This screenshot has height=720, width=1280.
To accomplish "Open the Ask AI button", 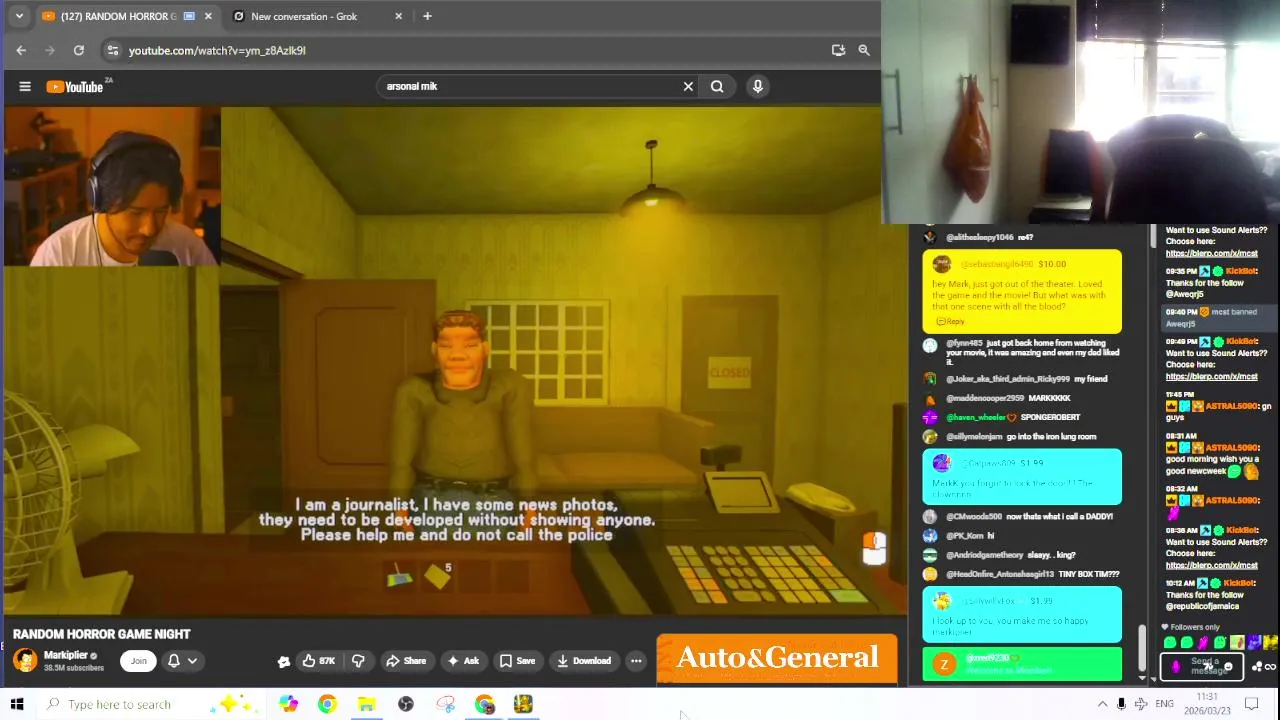I will (463, 660).
